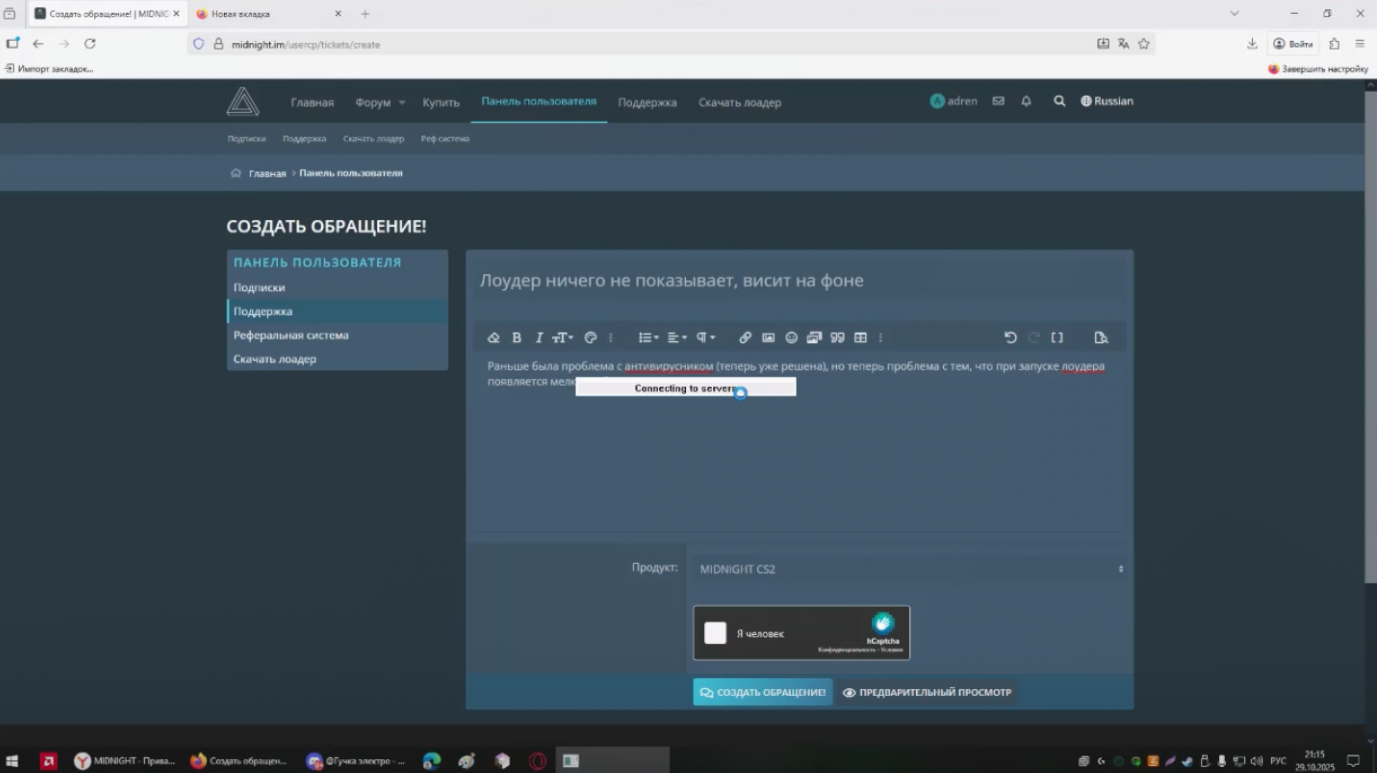Image resolution: width=1377 pixels, height=773 pixels.
Task: Check the hCaptcha "Я человек" box
Action: pos(715,633)
